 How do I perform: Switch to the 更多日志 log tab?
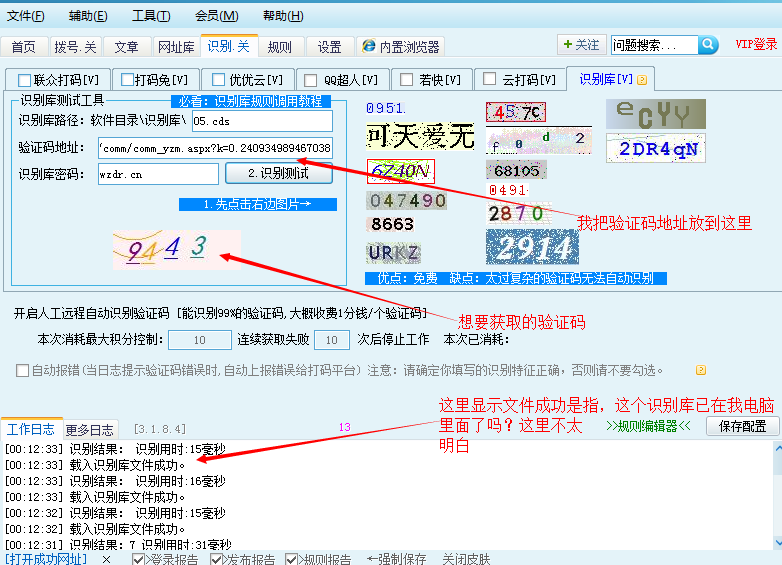click(x=90, y=429)
